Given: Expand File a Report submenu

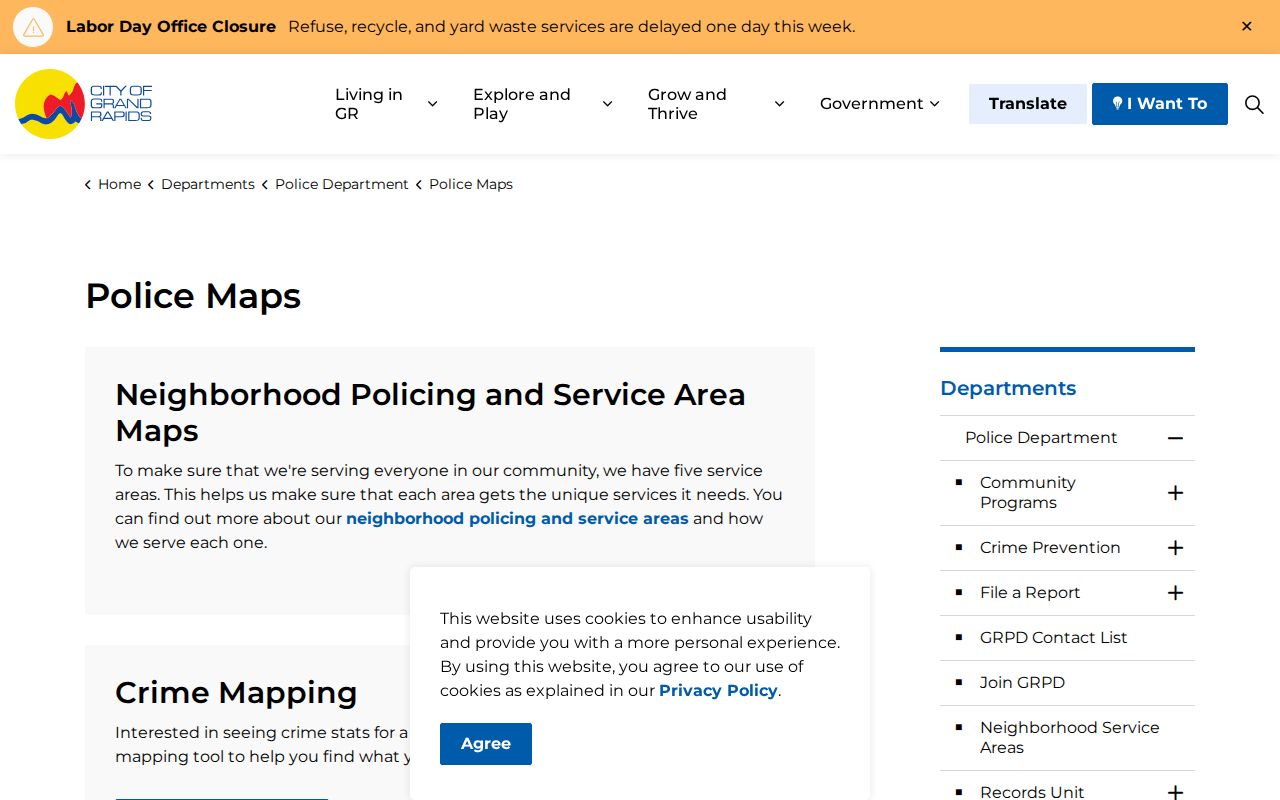Looking at the screenshot, I should tap(1175, 593).
